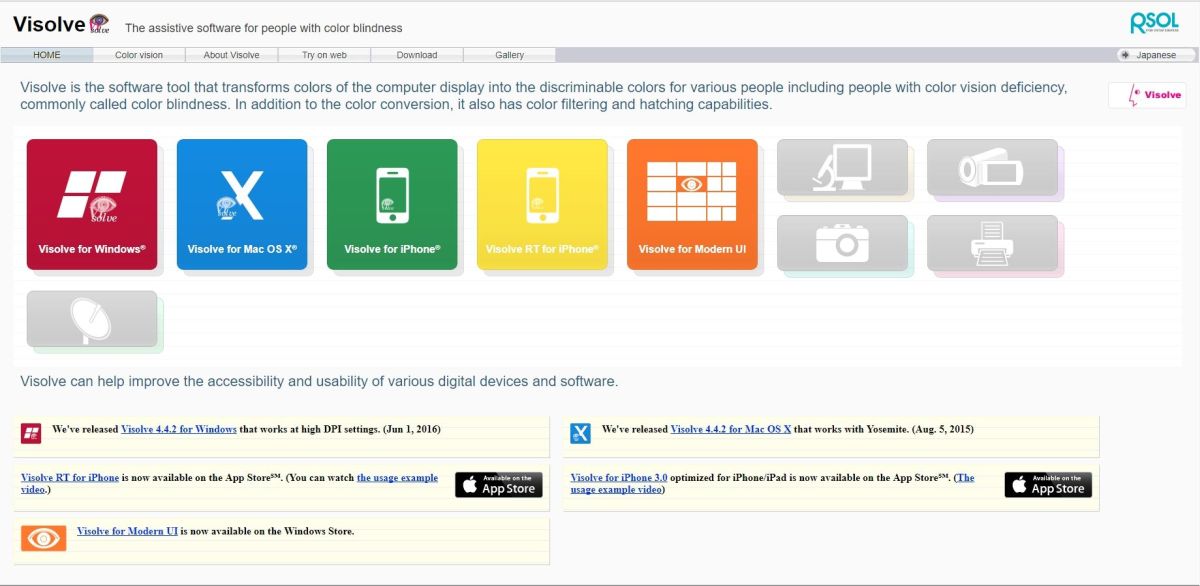Click App Store badge for iPhone 3.0
The image size is (1200, 586).
[1048, 485]
